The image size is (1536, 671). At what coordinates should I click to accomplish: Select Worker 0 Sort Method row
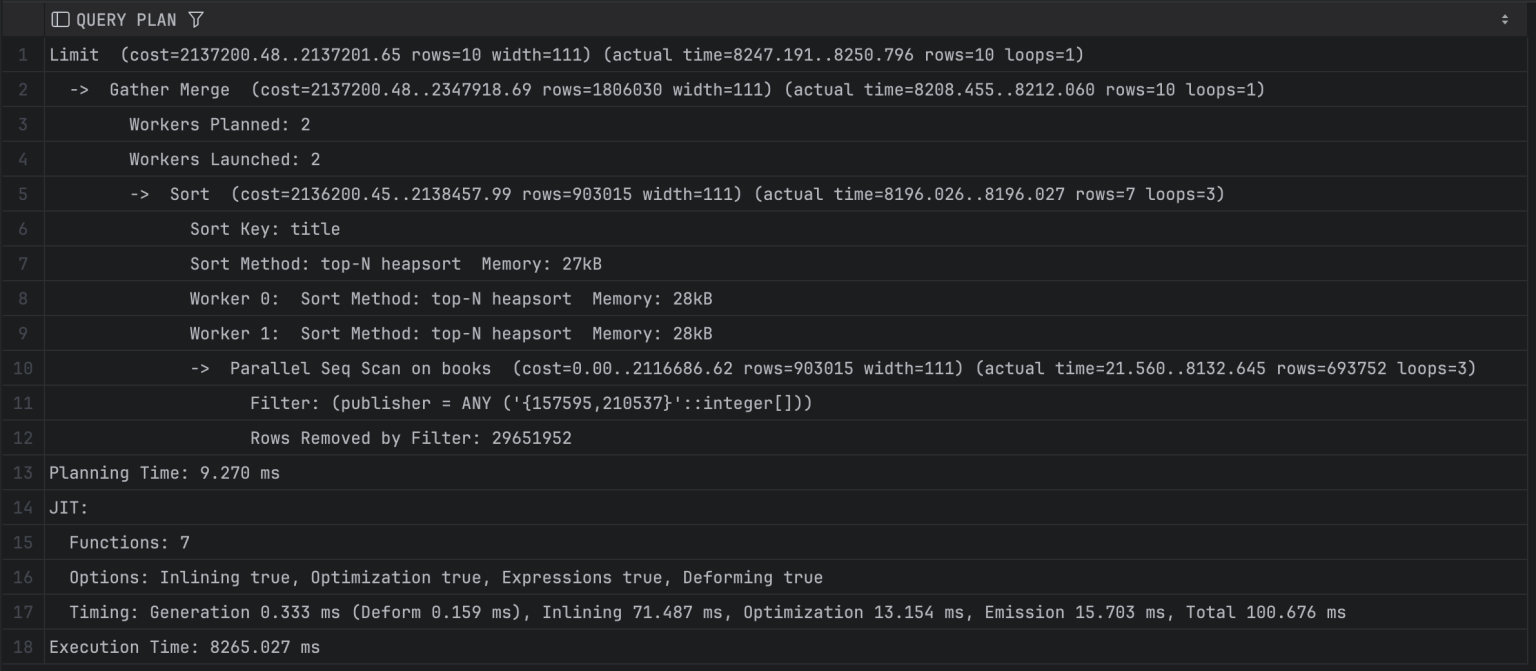[x=450, y=299]
